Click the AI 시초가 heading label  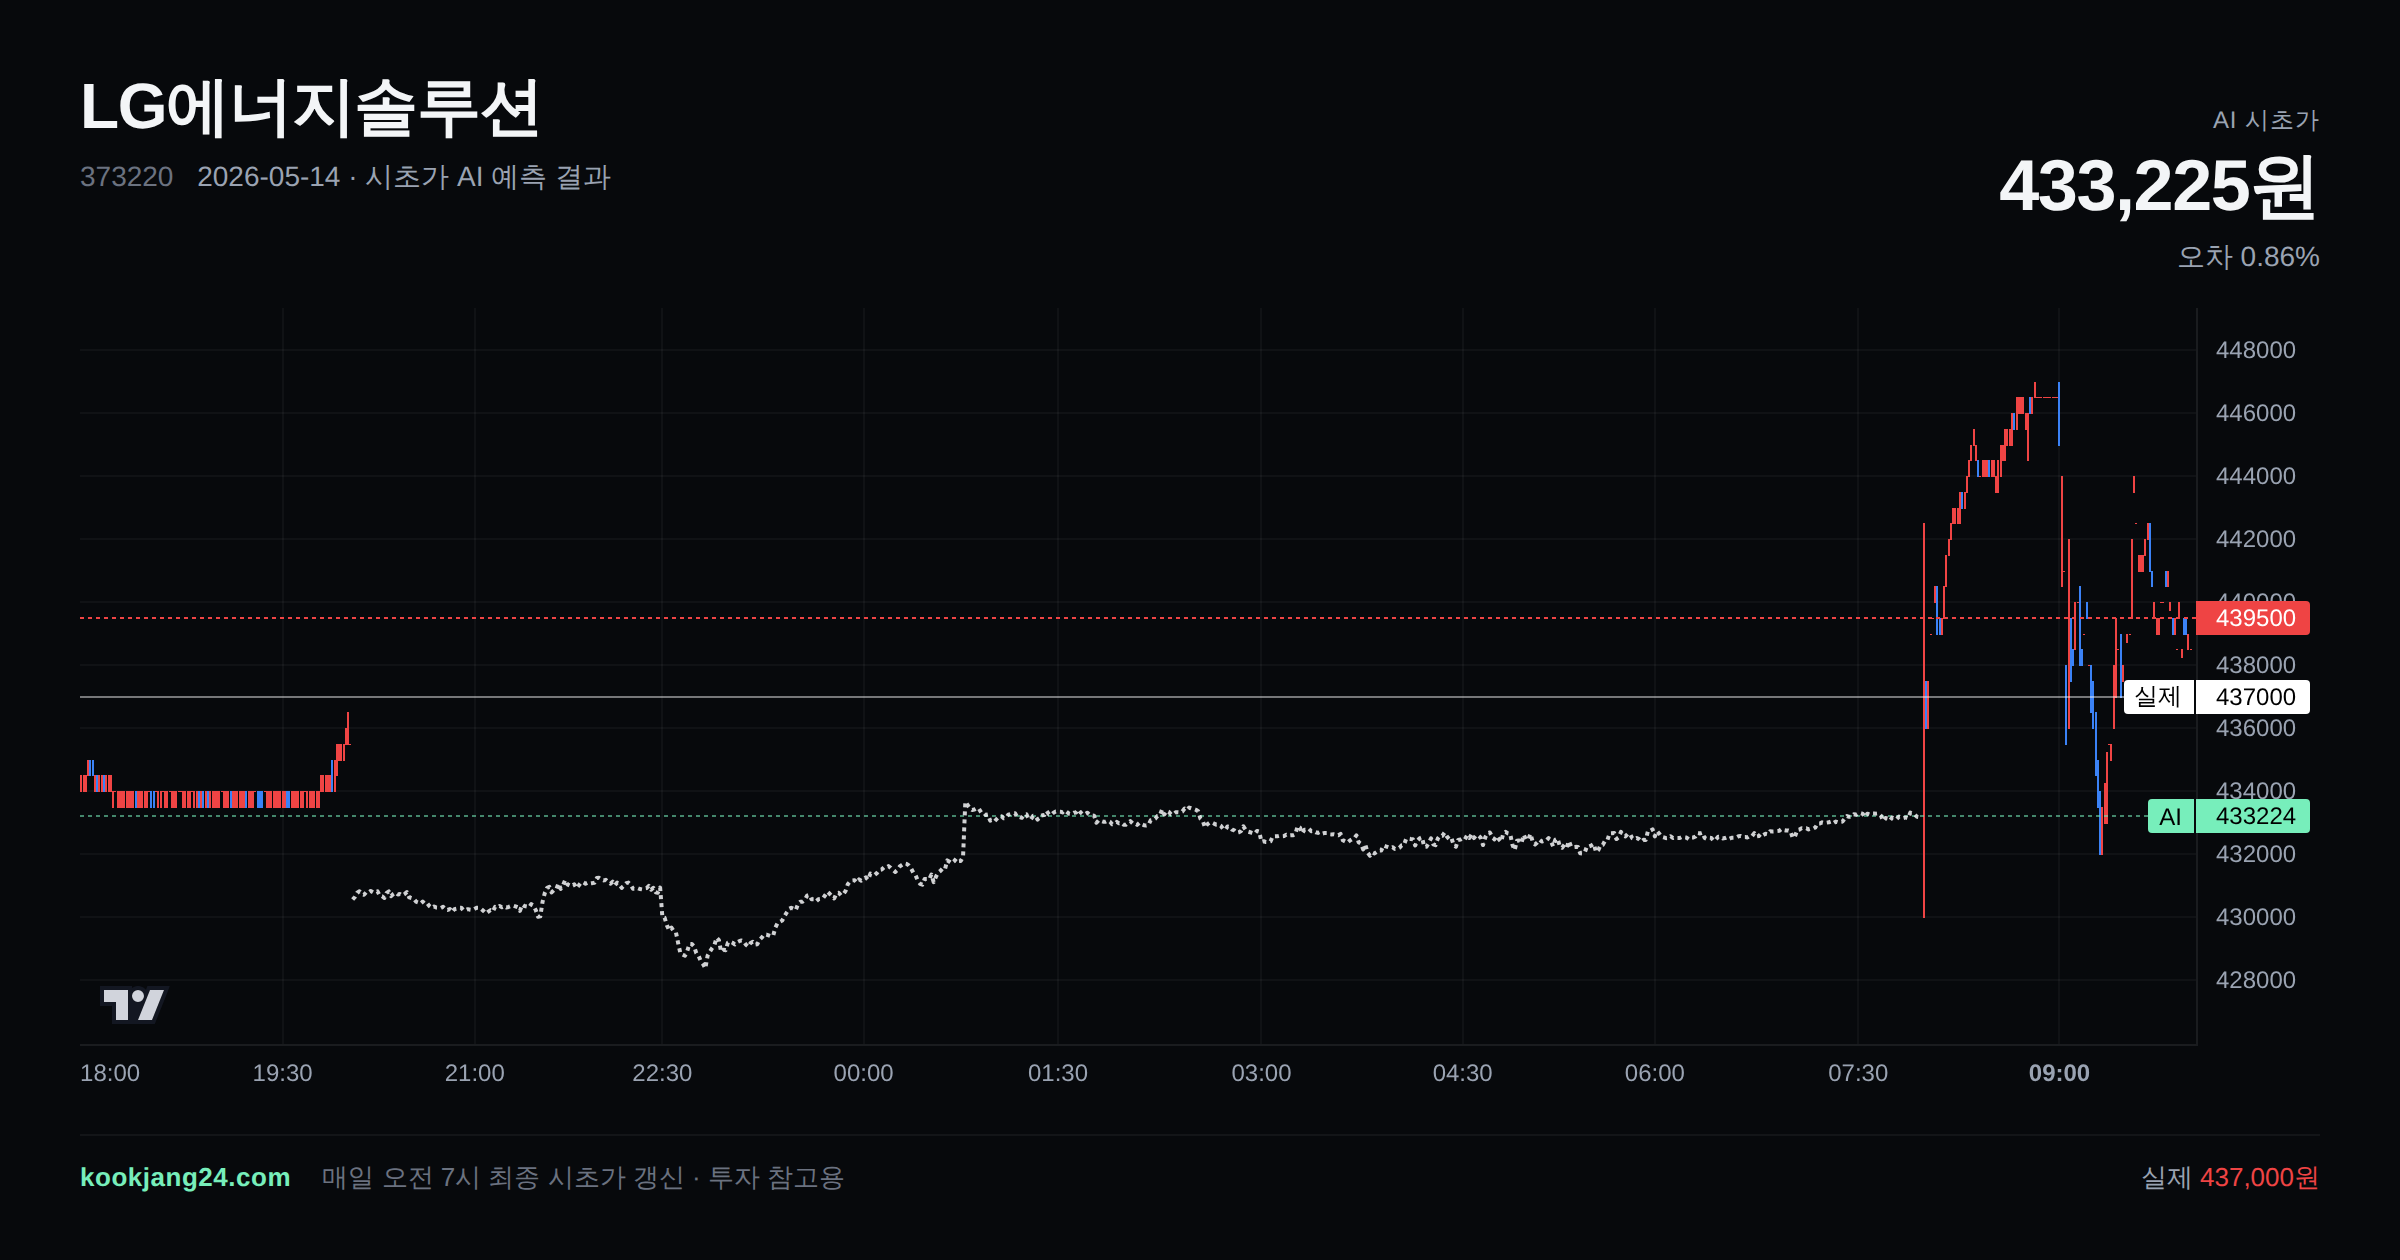(2266, 120)
